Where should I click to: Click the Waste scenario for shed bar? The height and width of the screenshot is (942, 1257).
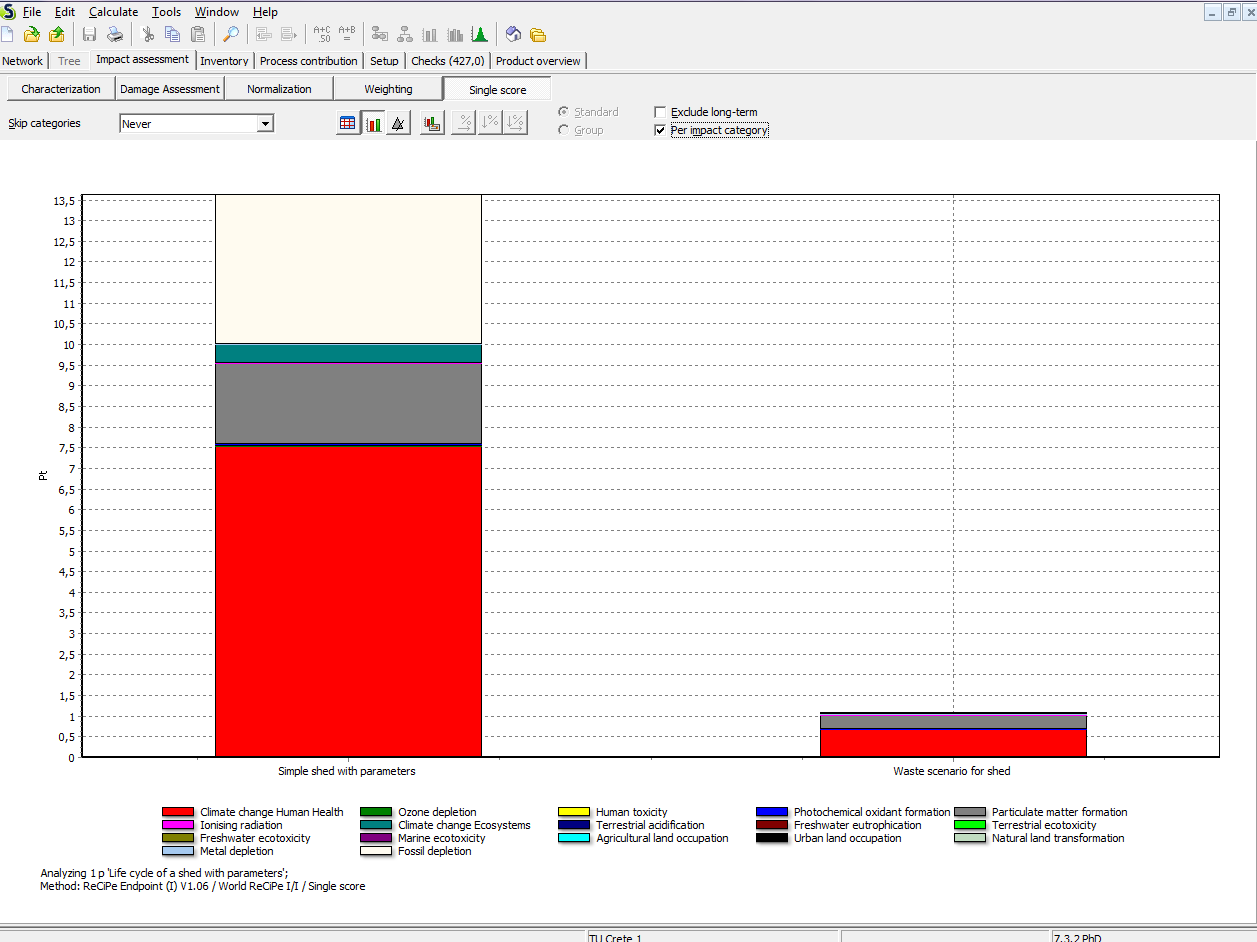click(953, 735)
